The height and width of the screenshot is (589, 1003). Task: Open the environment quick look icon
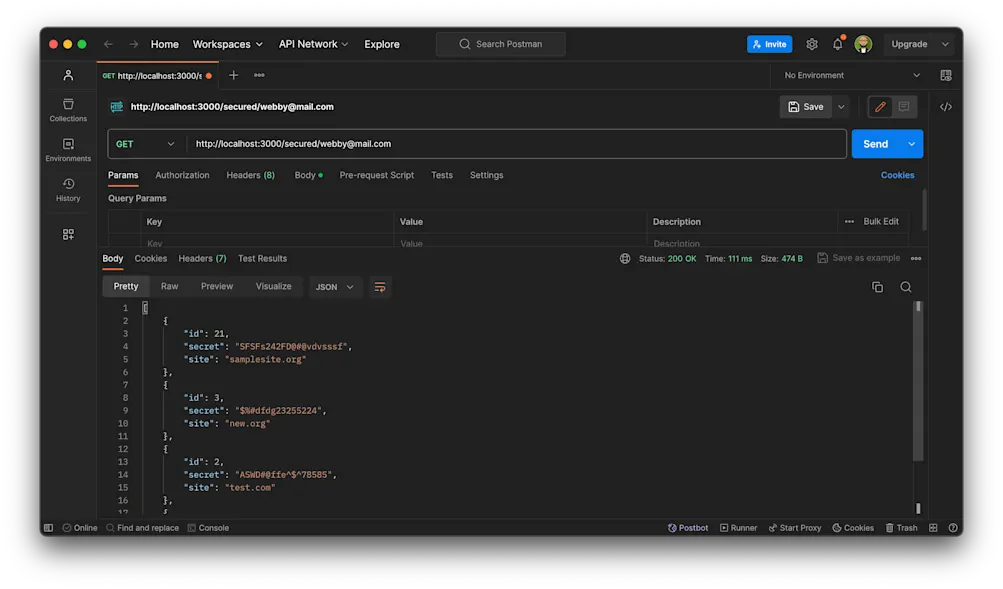click(946, 75)
